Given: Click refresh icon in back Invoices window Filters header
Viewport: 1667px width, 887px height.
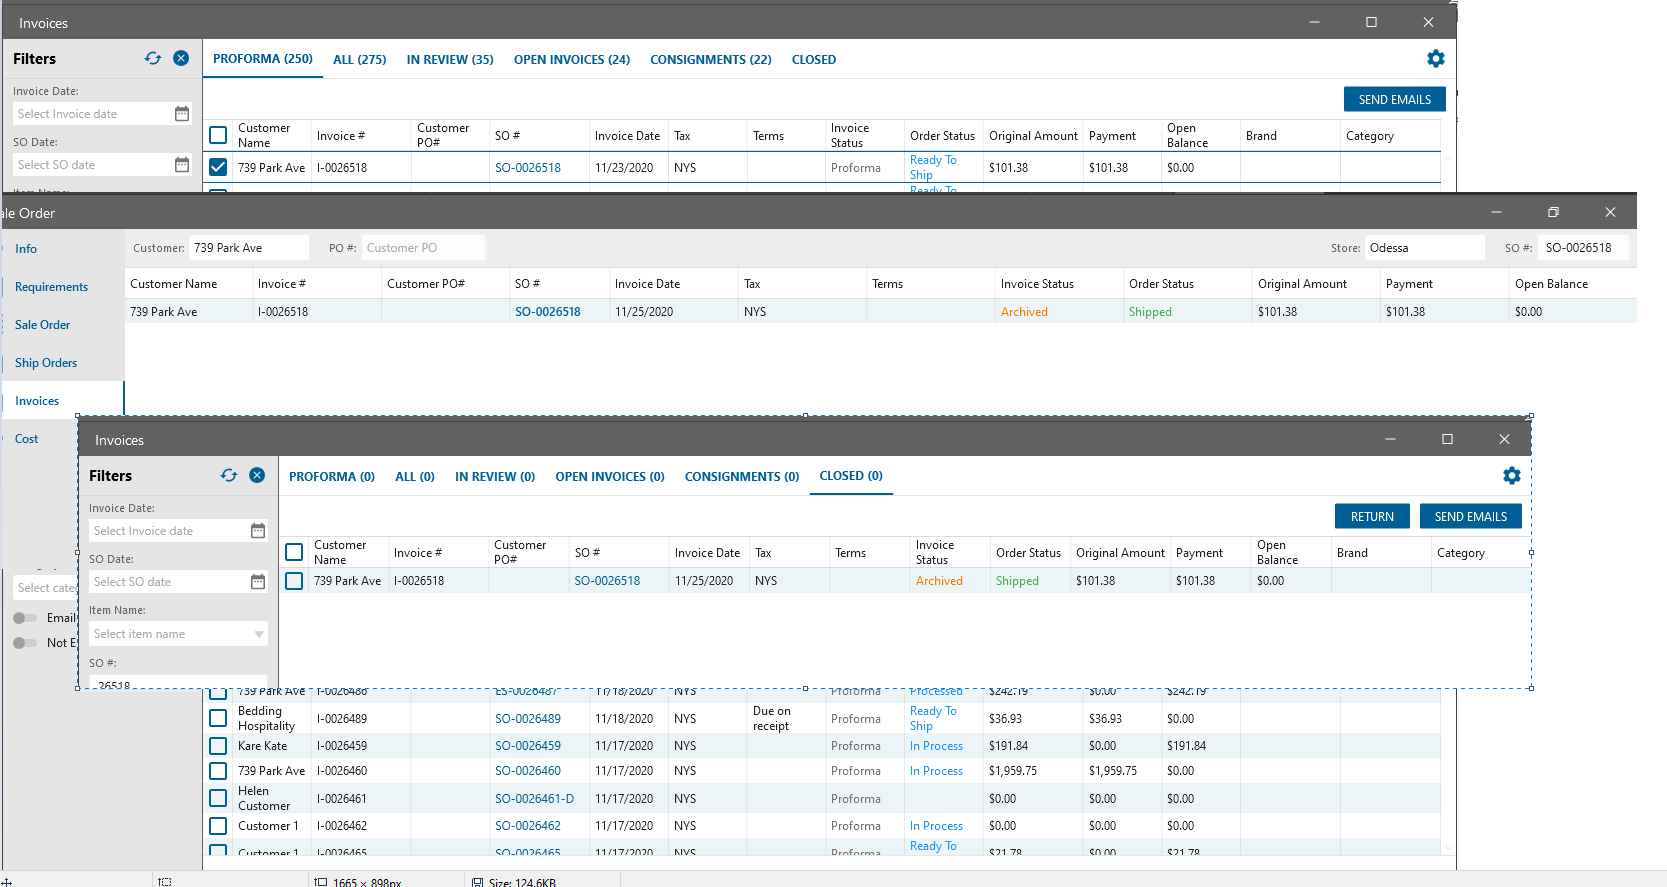Looking at the screenshot, I should [x=153, y=59].
